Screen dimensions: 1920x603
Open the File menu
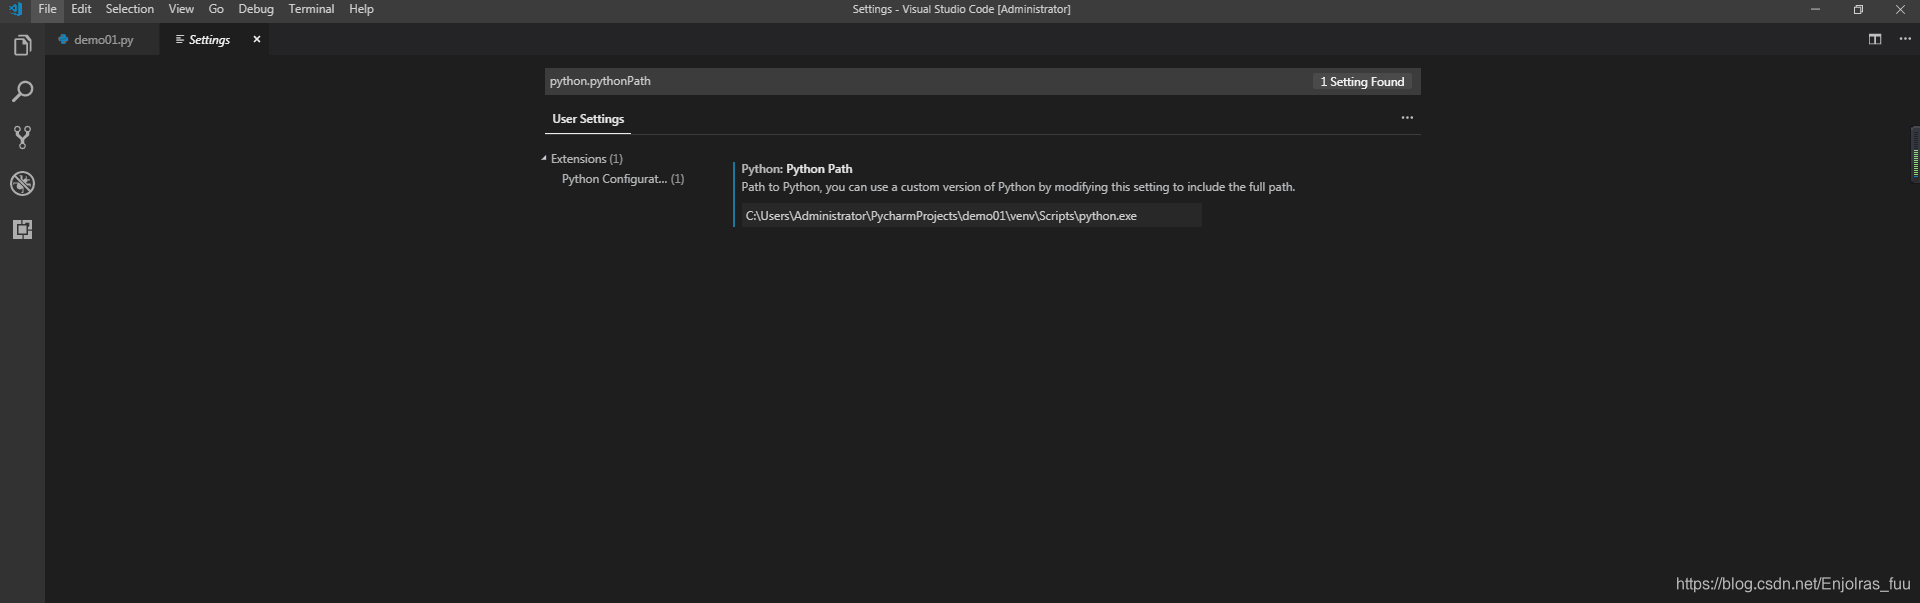47,9
